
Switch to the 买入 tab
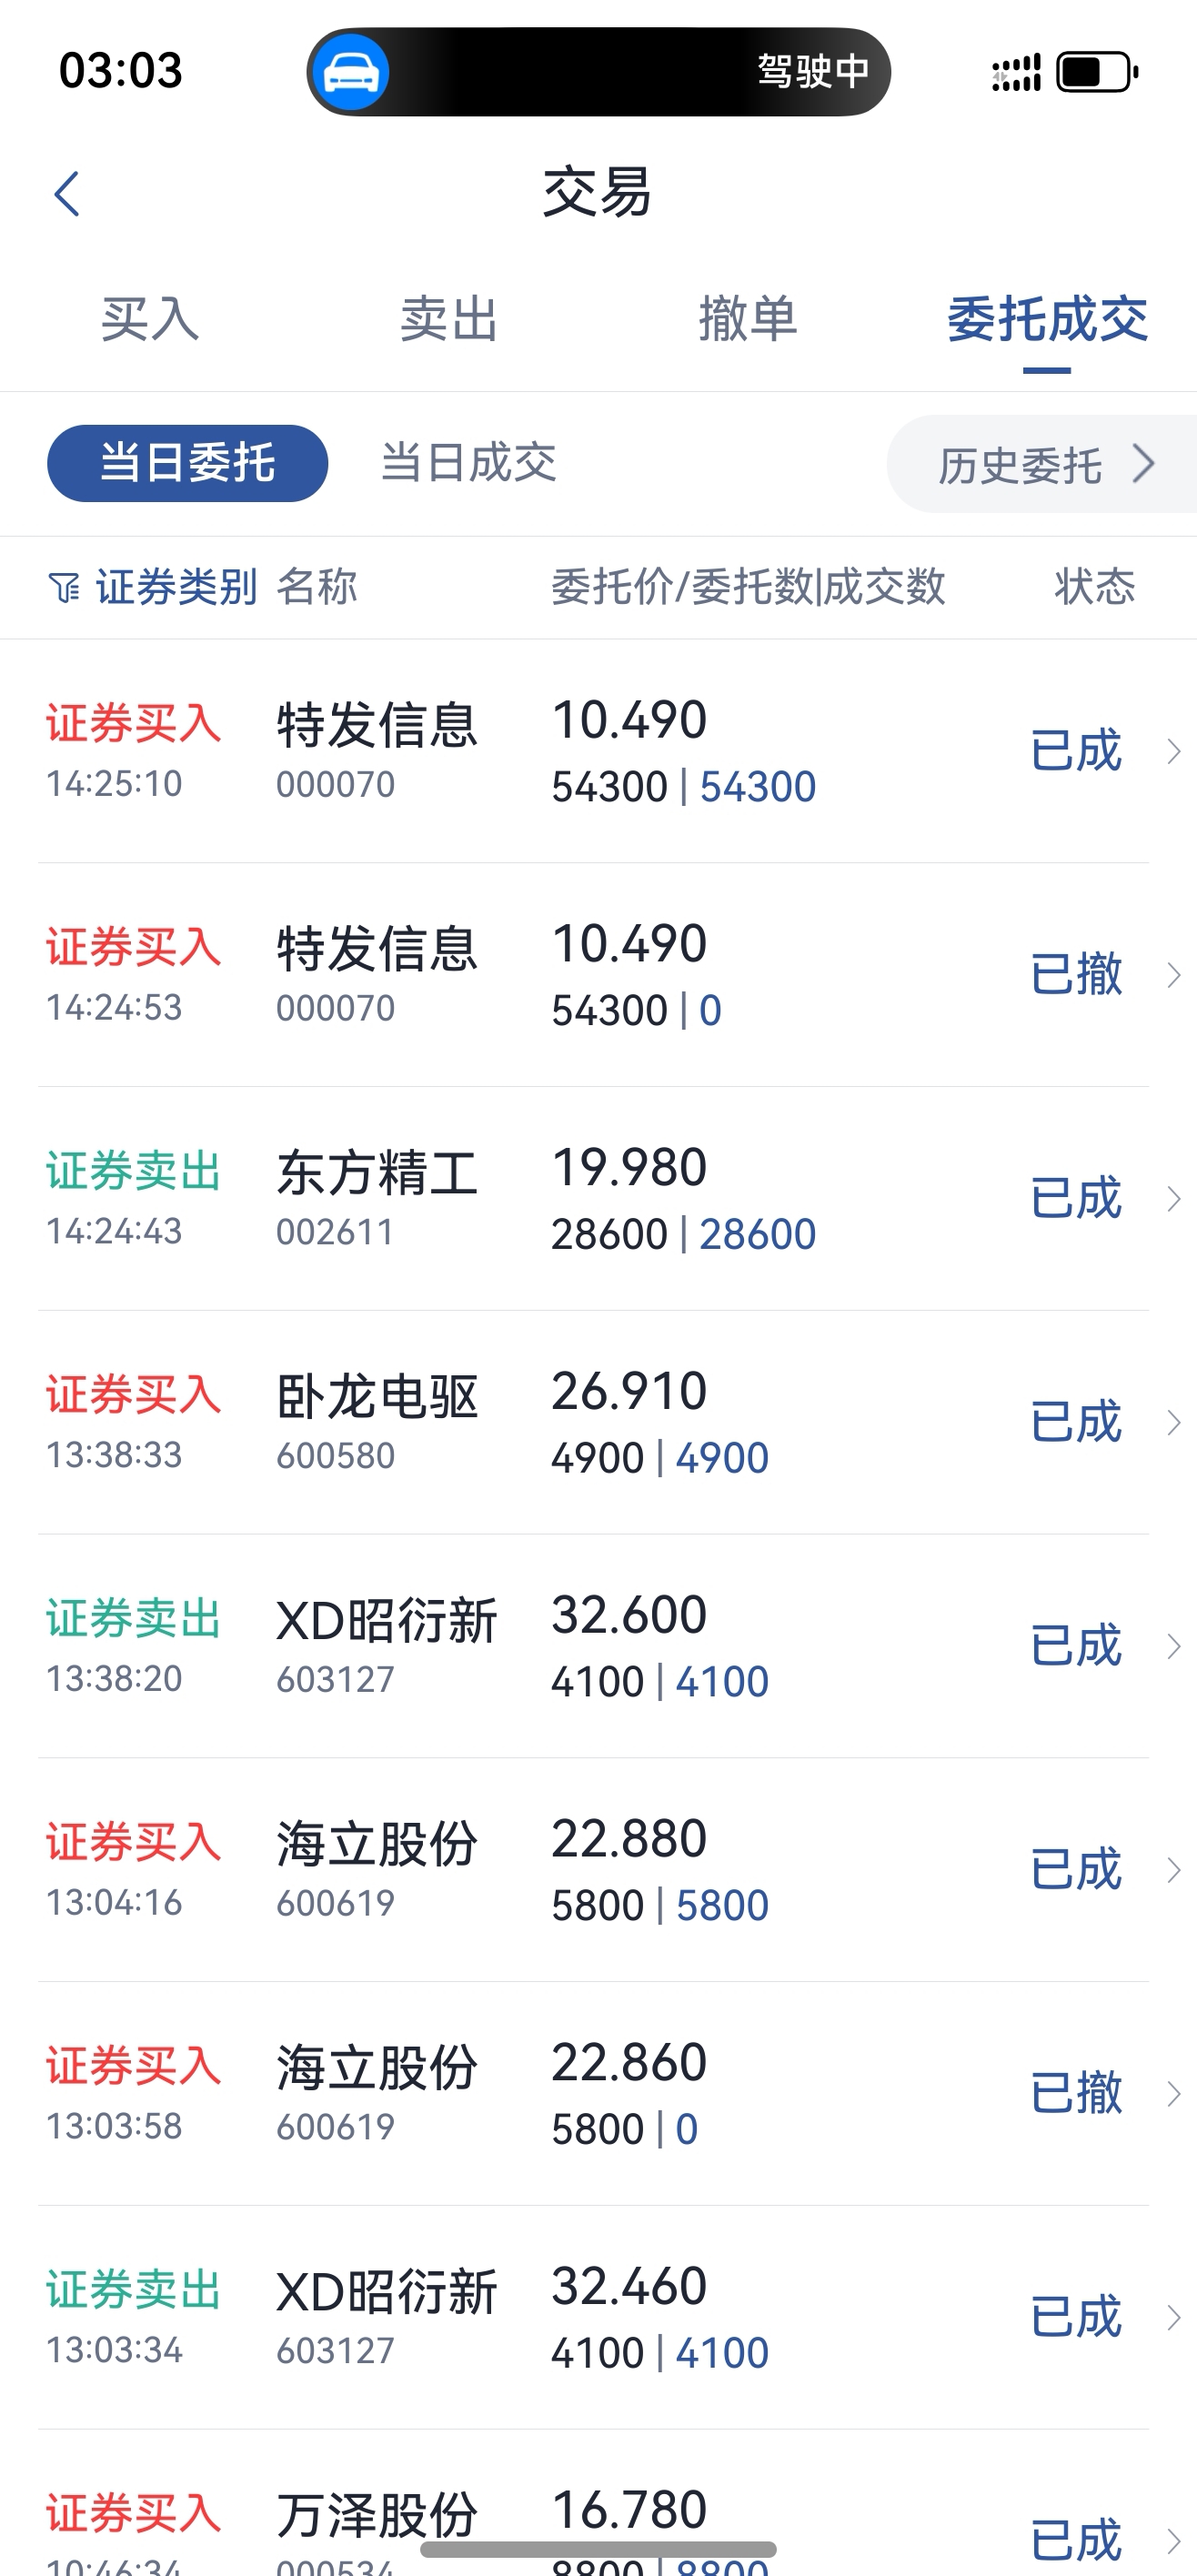coord(150,320)
